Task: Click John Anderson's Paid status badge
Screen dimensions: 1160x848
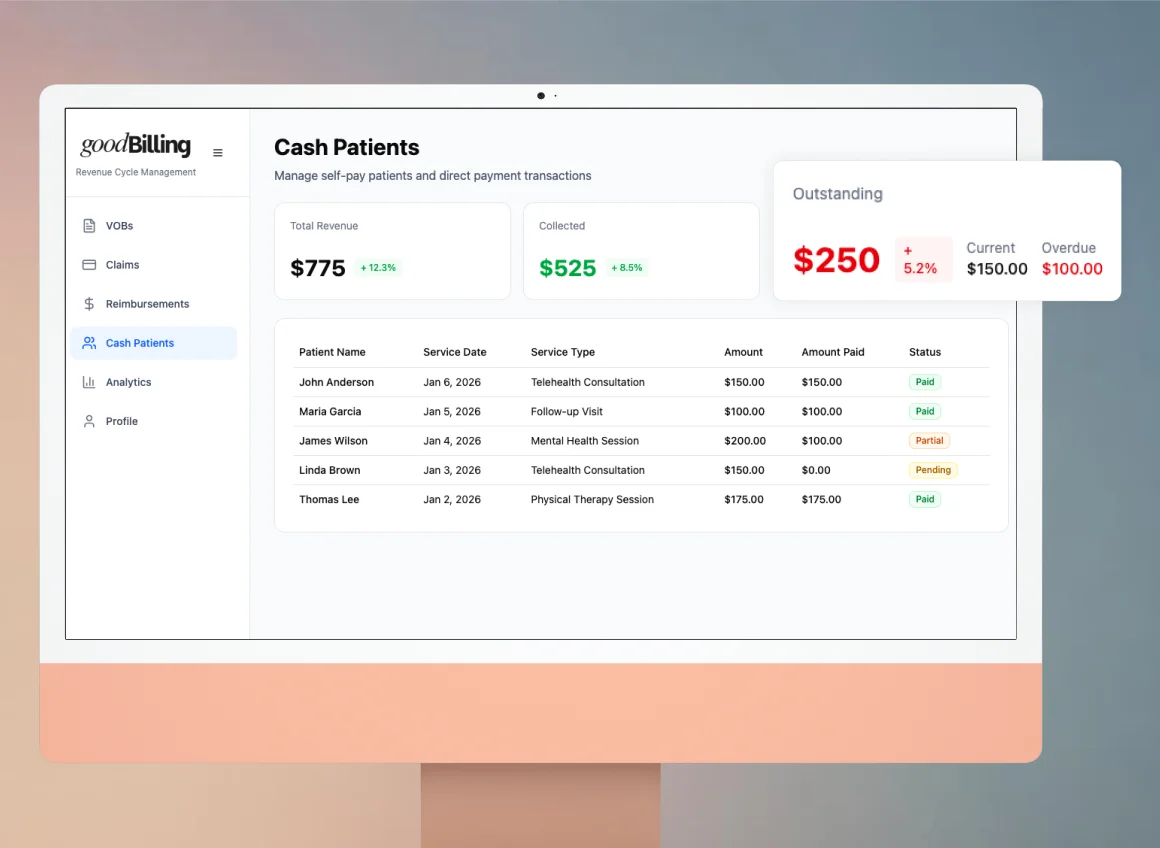Action: (925, 383)
